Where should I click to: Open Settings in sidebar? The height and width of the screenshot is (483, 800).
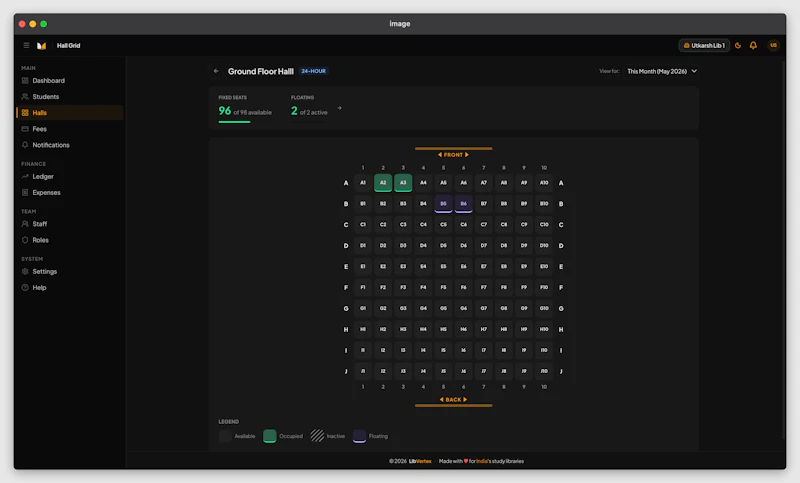[x=70, y=271]
